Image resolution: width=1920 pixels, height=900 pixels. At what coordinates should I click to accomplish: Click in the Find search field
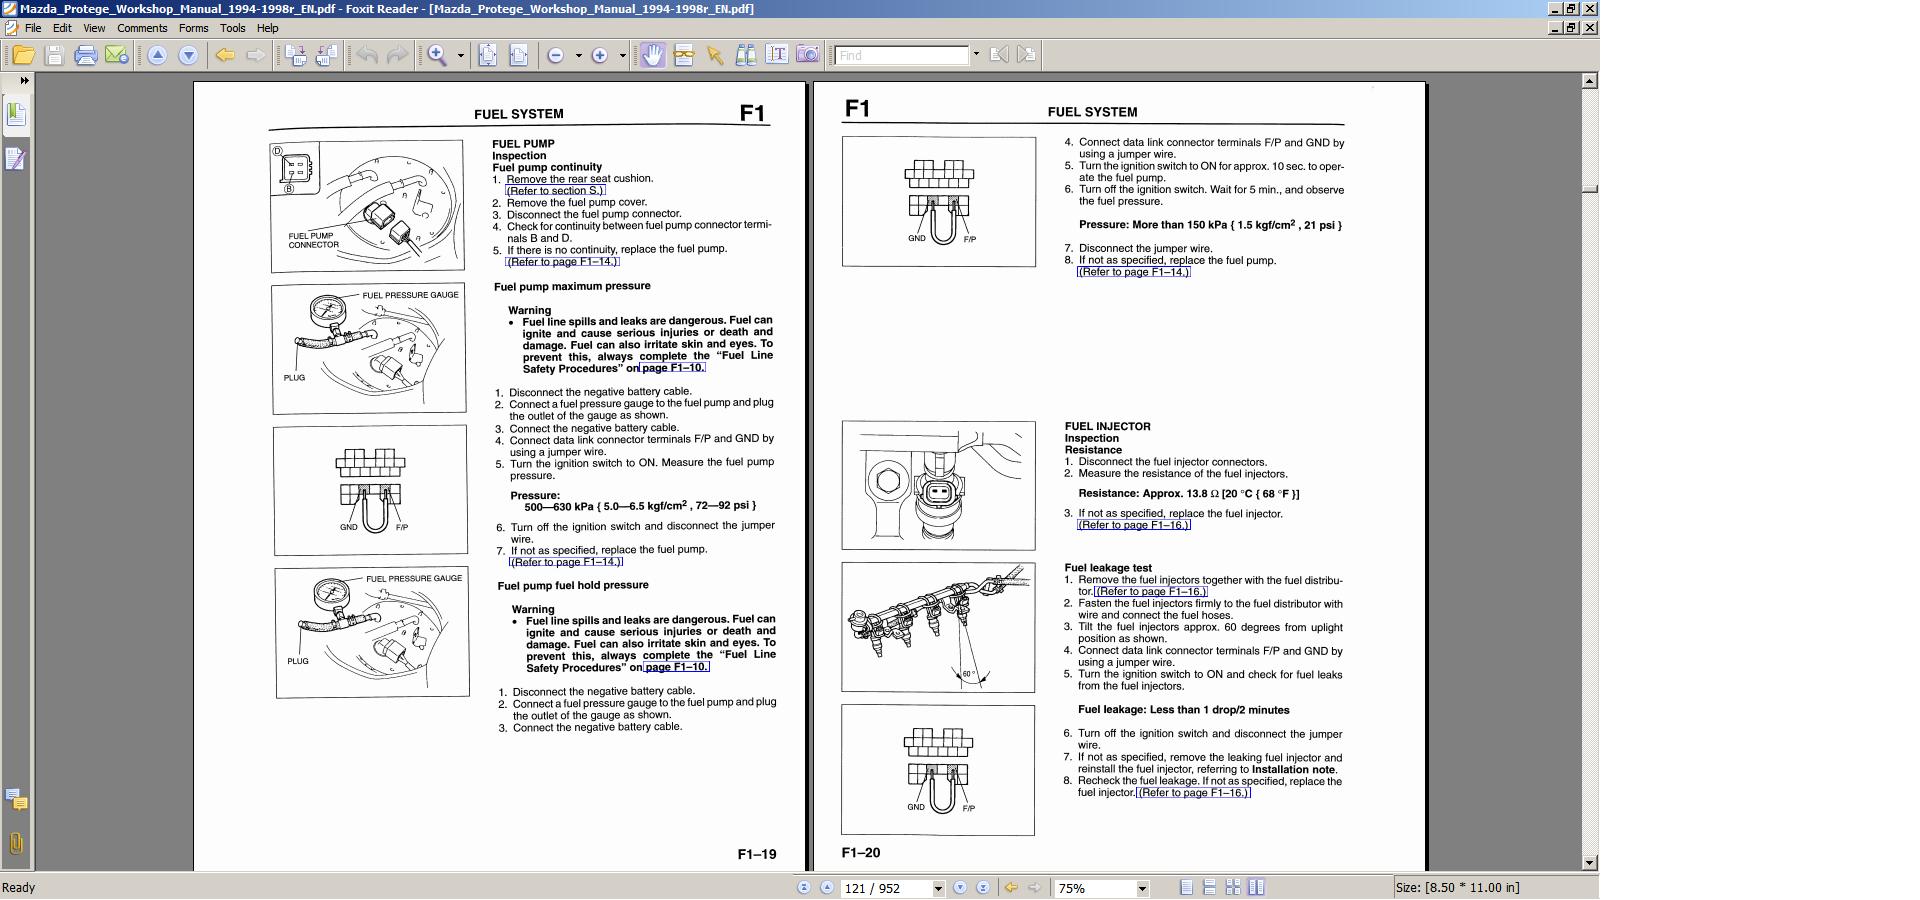[x=902, y=56]
